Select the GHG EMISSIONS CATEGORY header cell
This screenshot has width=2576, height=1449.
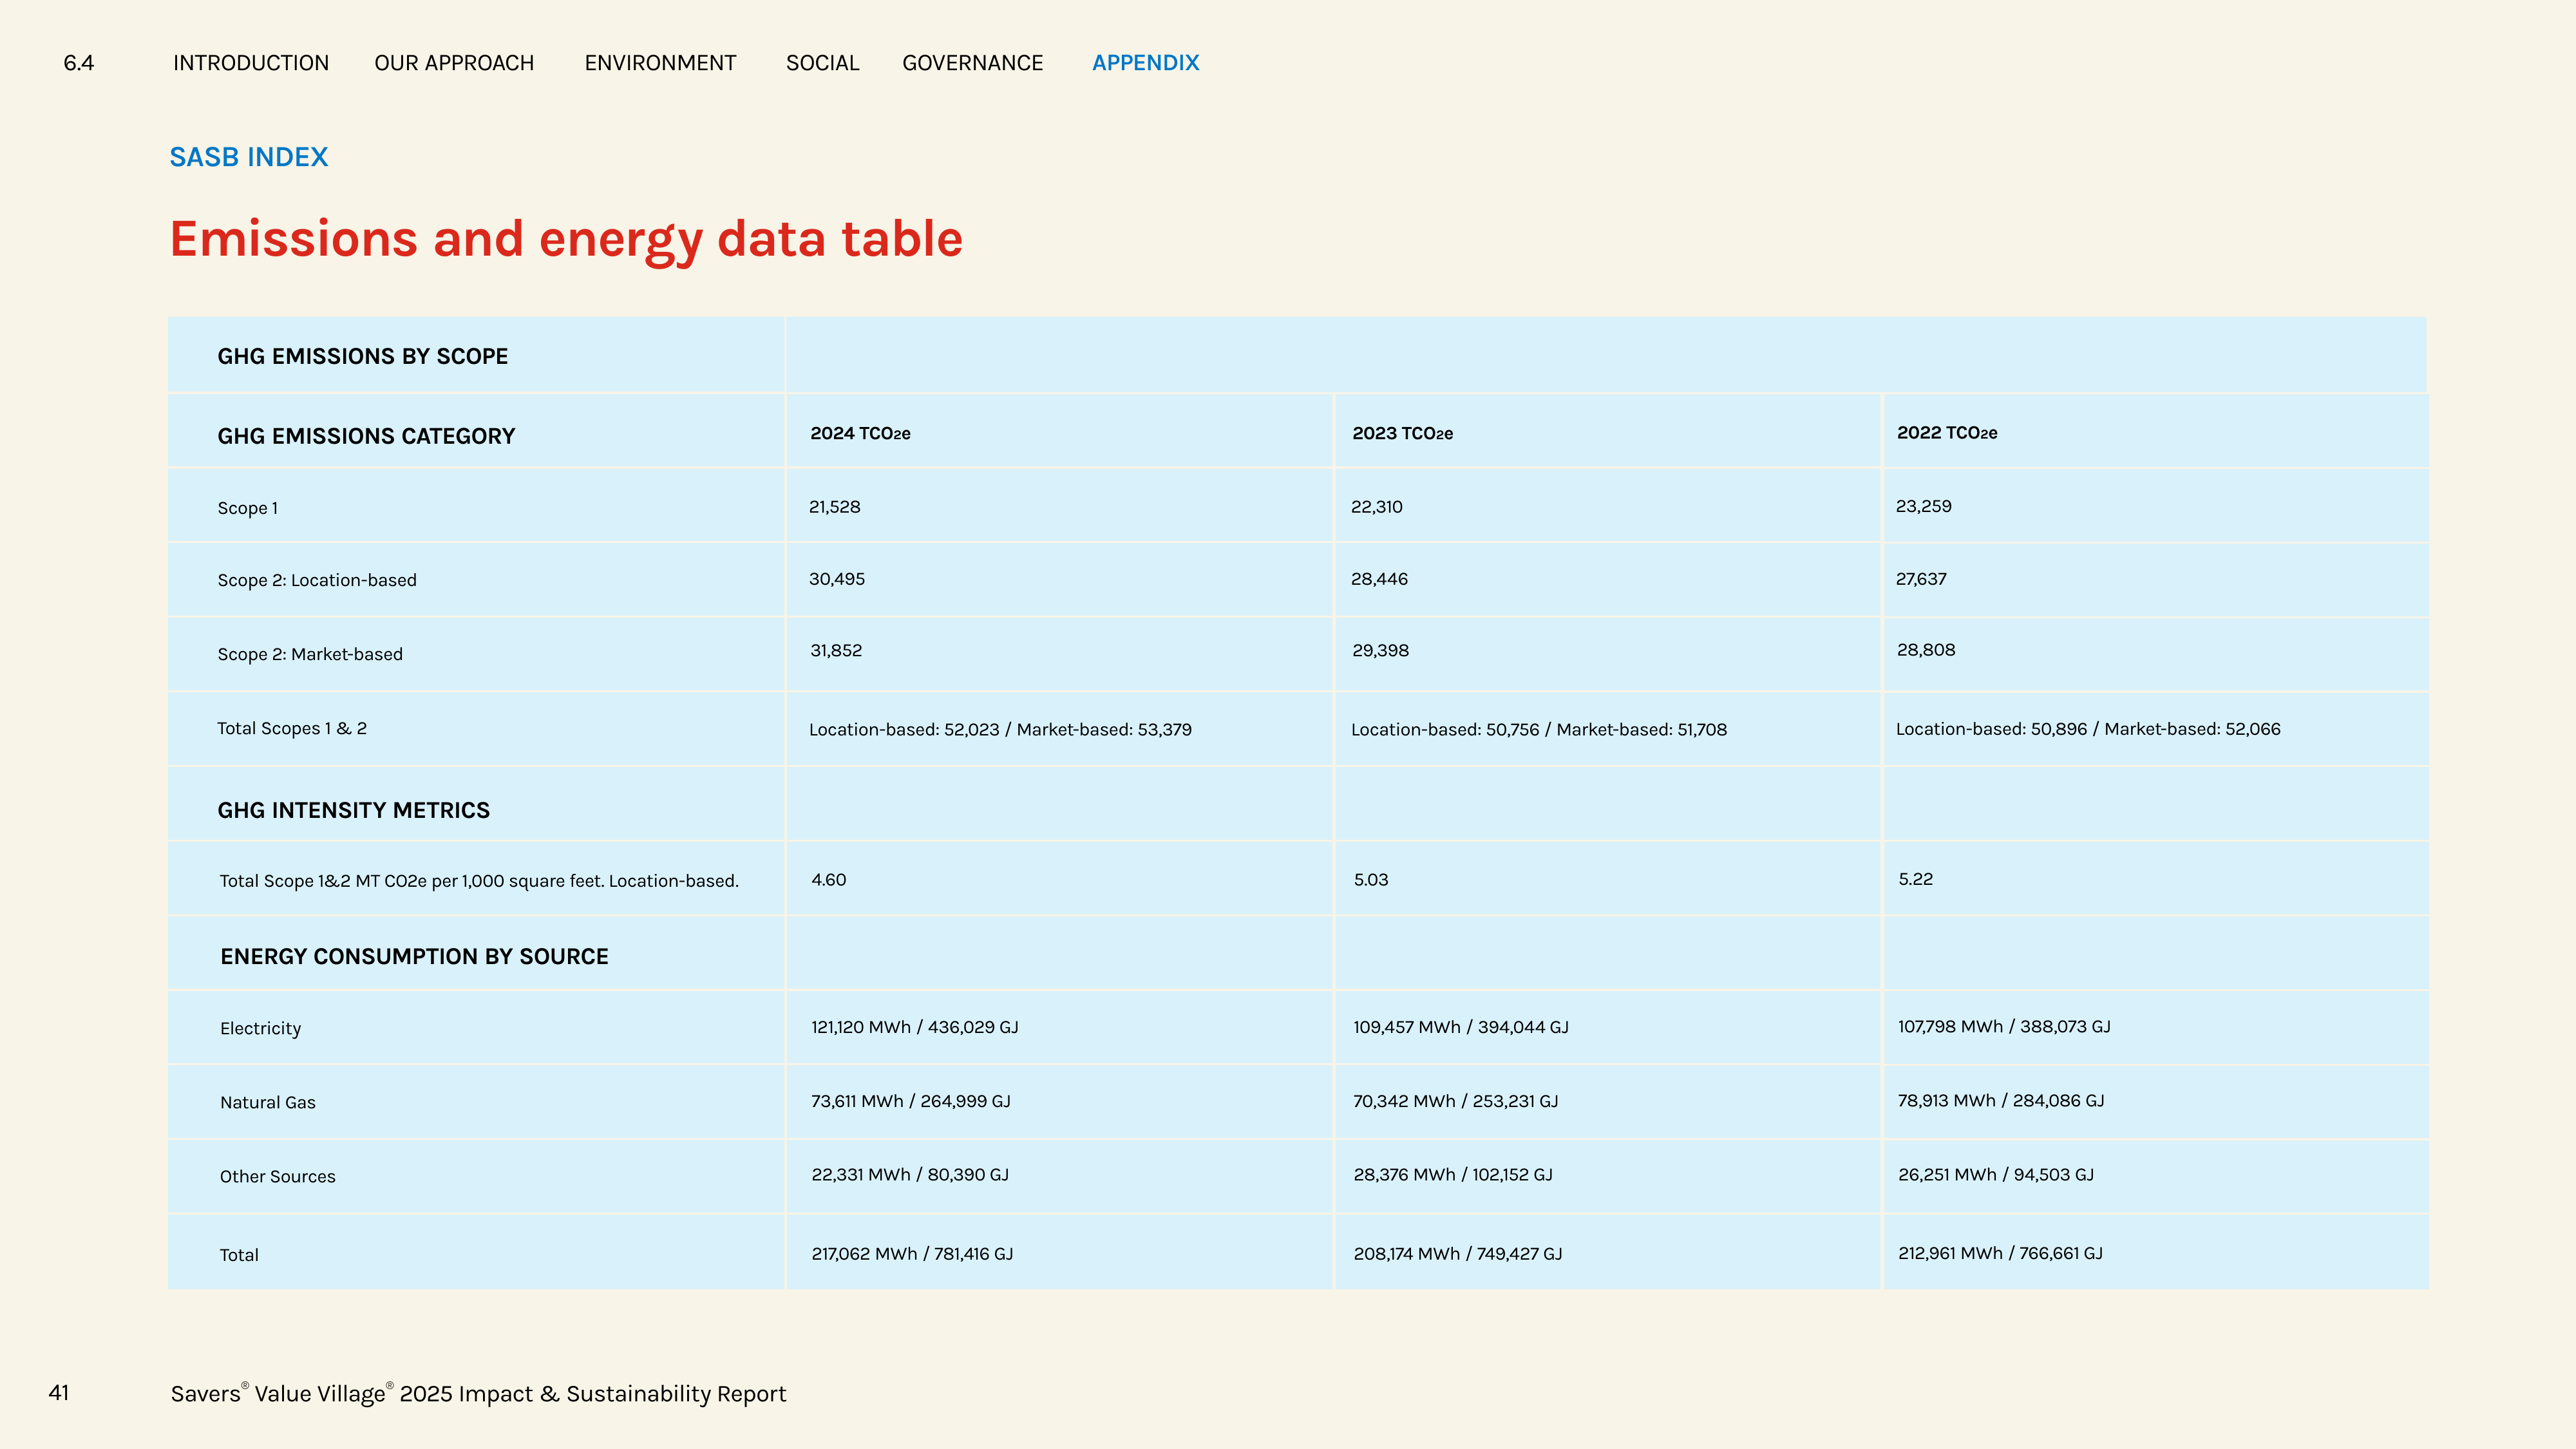click(x=366, y=436)
